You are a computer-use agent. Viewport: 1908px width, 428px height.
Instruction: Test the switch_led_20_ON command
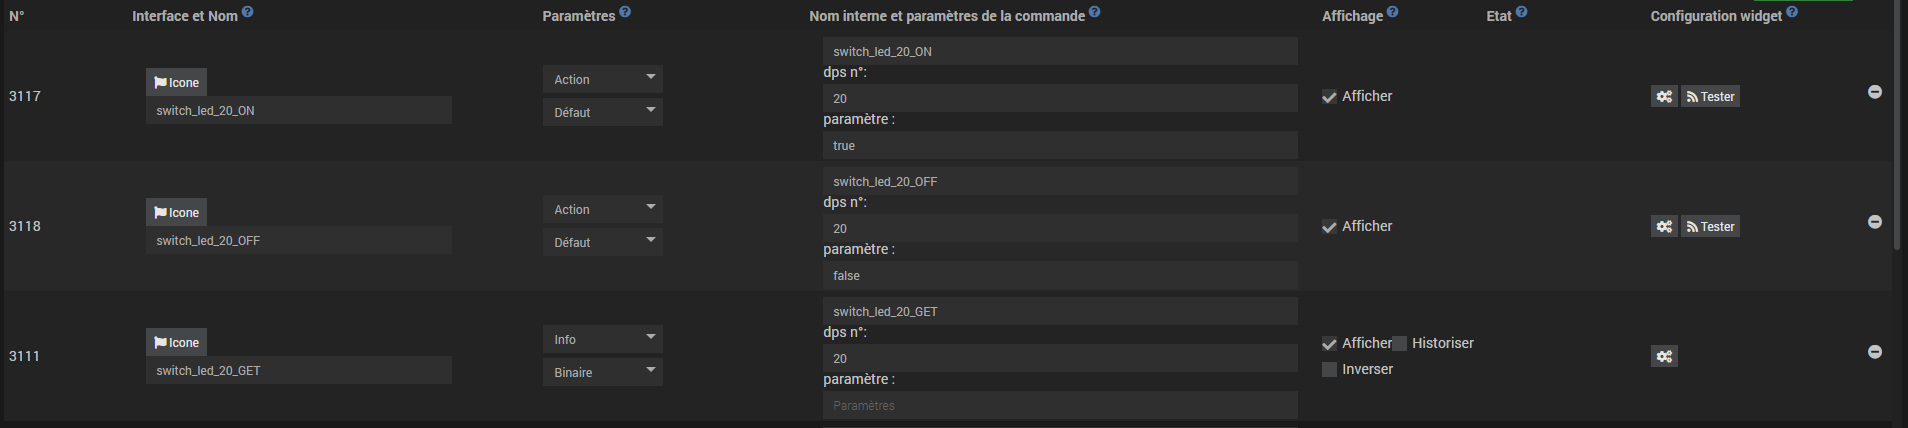1710,96
